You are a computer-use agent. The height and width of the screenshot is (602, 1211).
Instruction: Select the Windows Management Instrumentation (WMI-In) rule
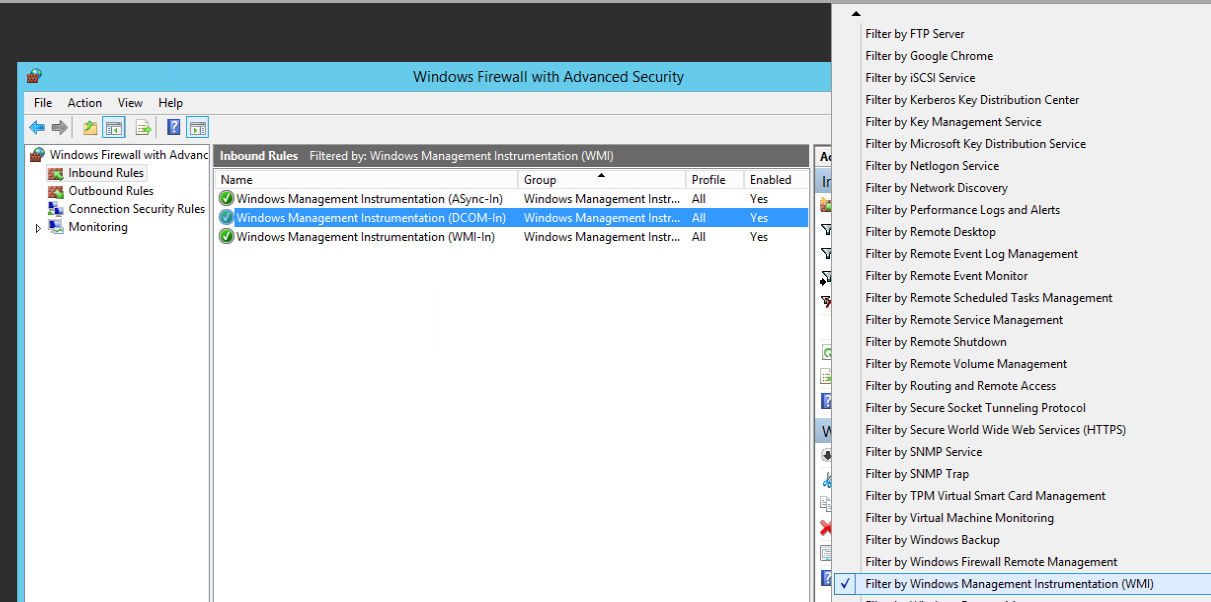click(370, 237)
